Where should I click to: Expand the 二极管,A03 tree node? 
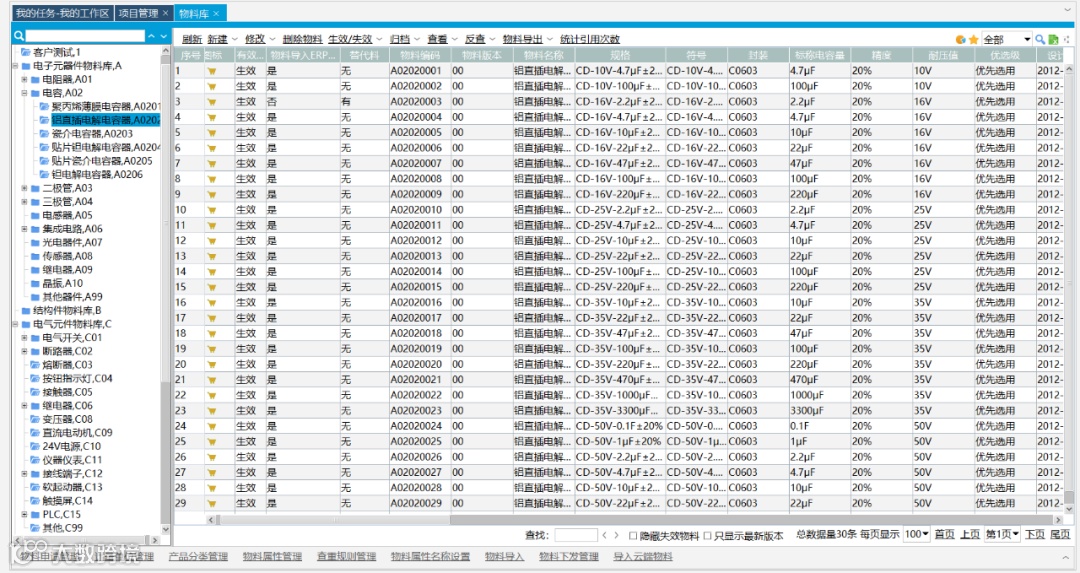25,188
